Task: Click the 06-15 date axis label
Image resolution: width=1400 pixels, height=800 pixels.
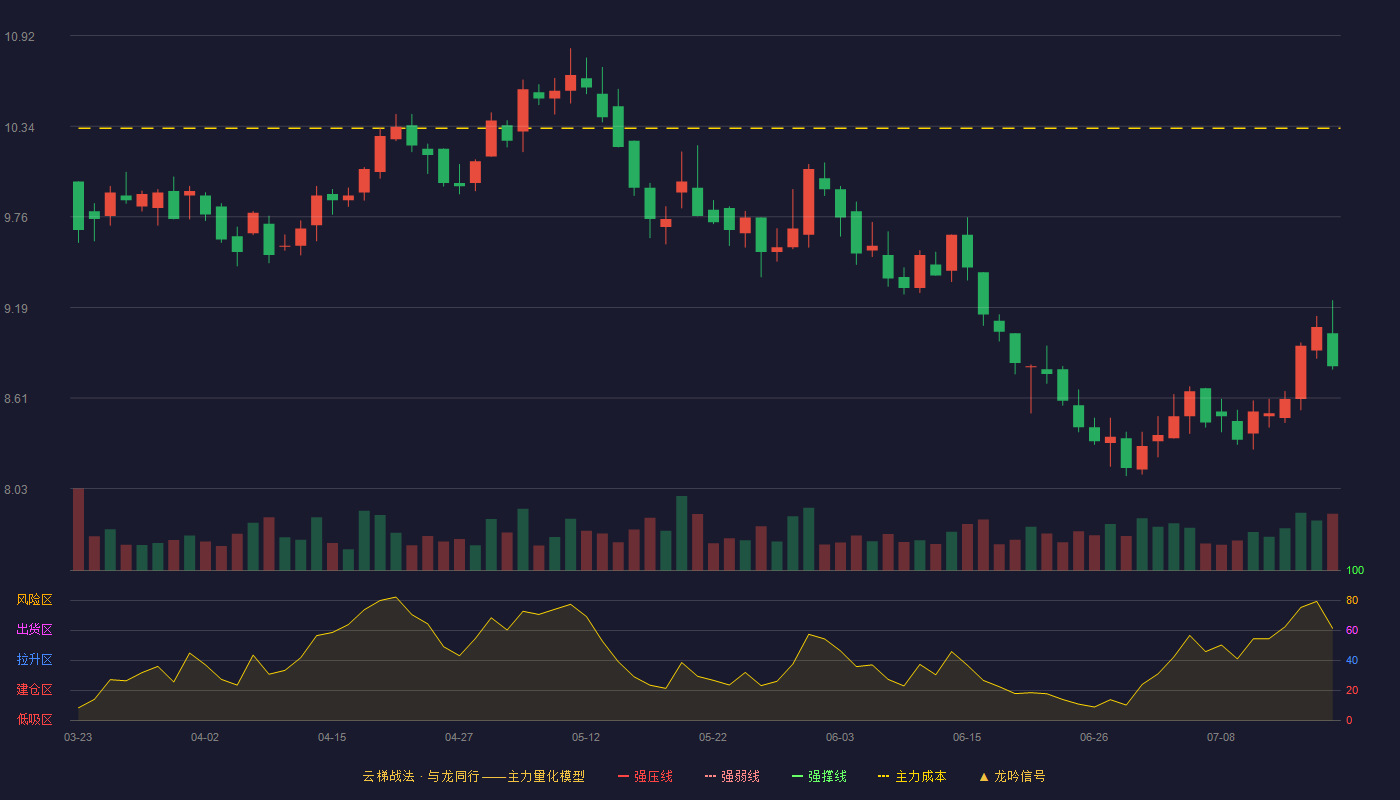Action: [x=967, y=737]
